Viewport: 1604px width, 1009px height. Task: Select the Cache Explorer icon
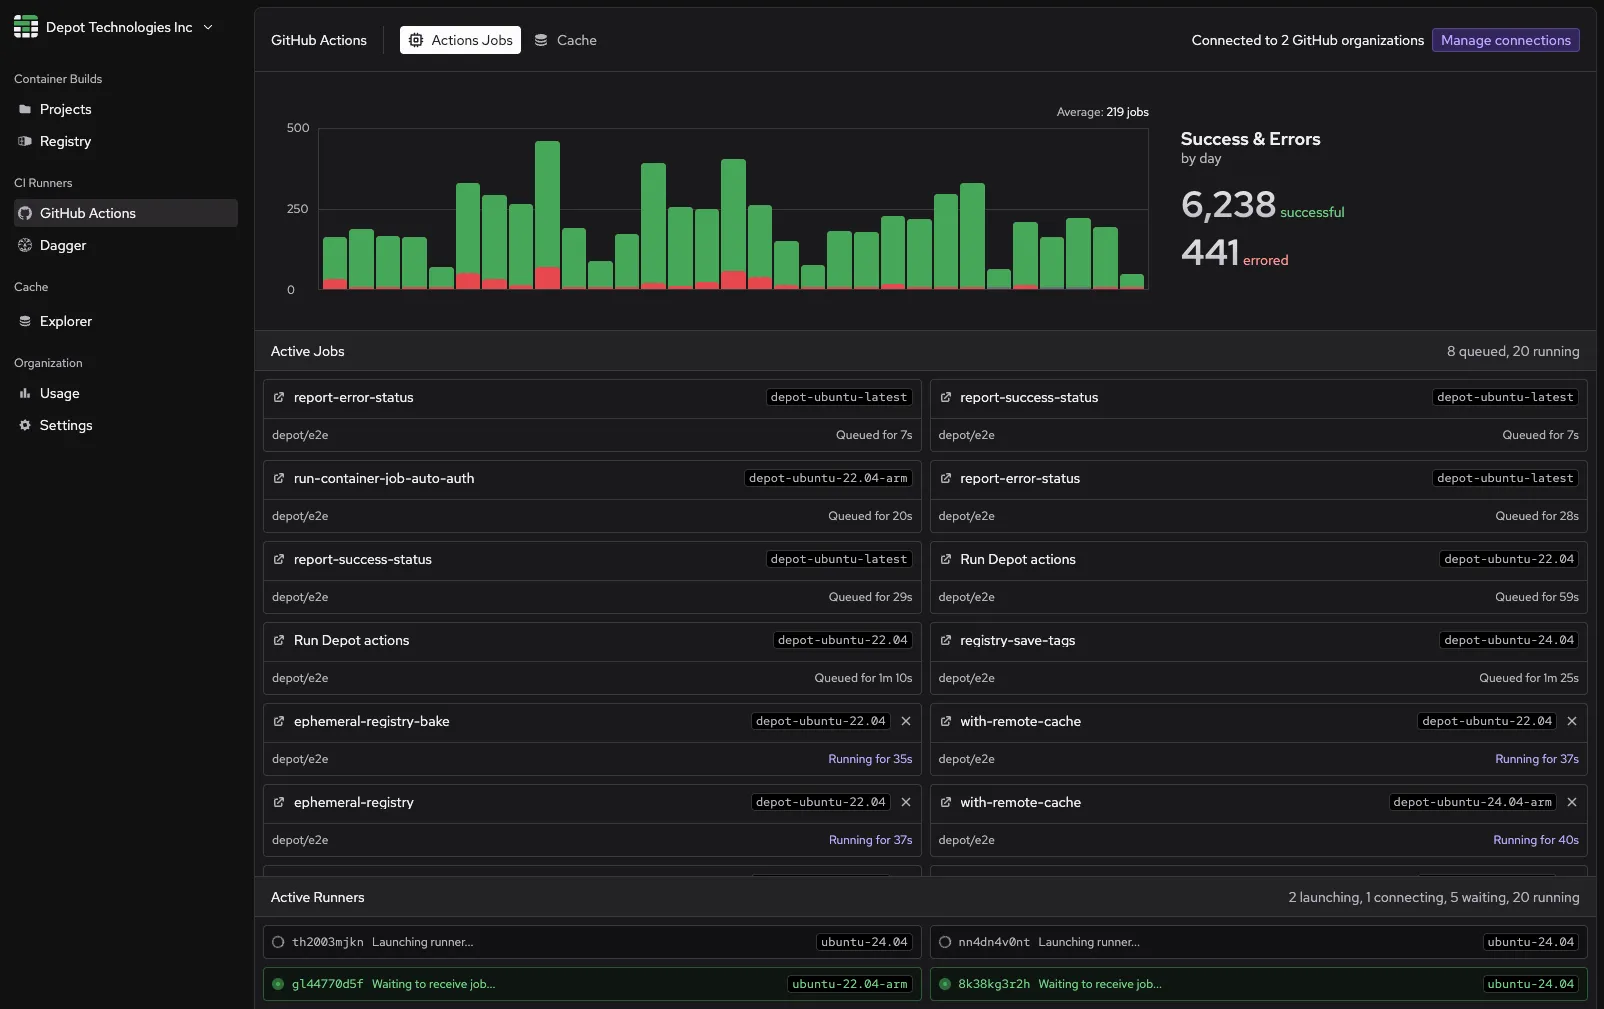click(x=24, y=321)
